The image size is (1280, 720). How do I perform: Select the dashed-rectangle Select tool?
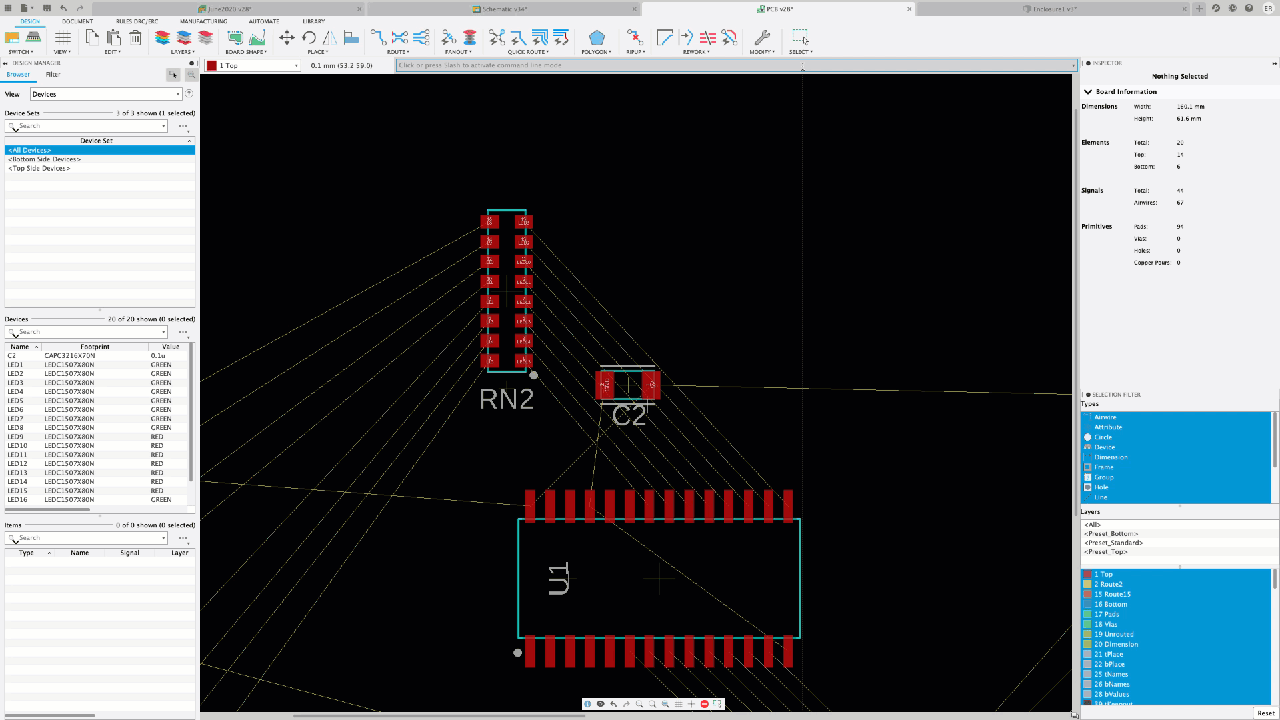(x=800, y=38)
